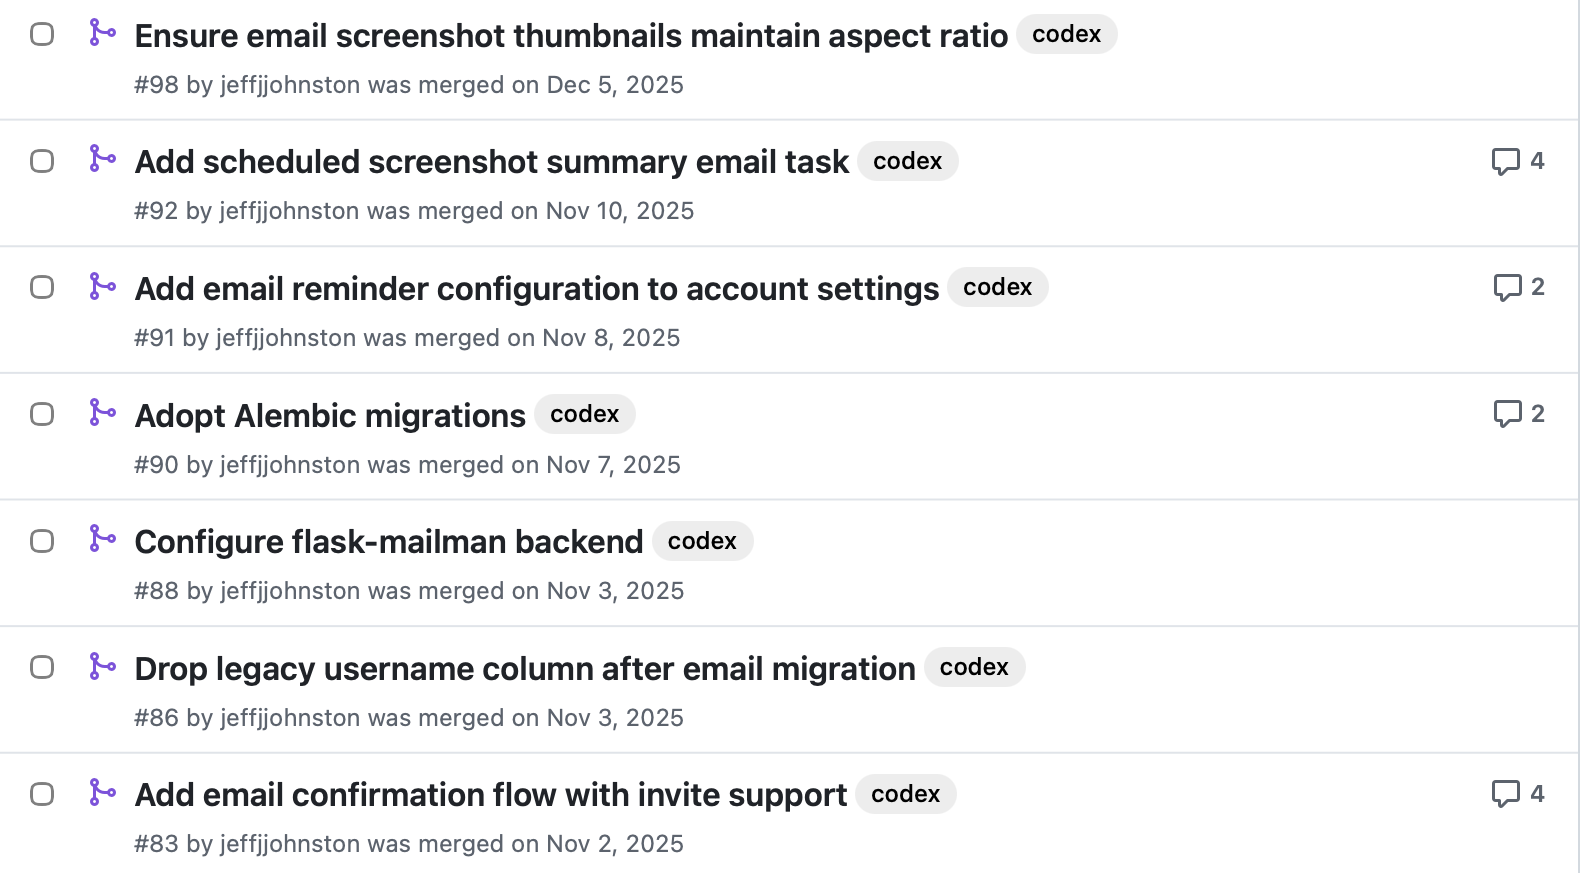Image resolution: width=1584 pixels, height=873 pixels.
Task: Select checkbox for Ensure email screenshot thumbnails PR
Action: tap(42, 34)
